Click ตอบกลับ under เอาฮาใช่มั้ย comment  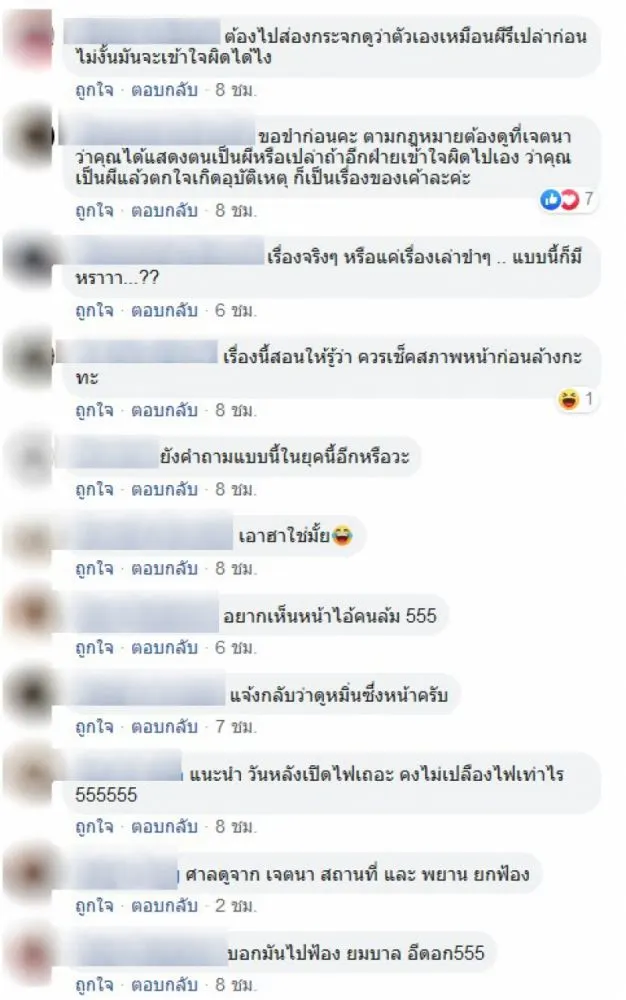tap(164, 568)
